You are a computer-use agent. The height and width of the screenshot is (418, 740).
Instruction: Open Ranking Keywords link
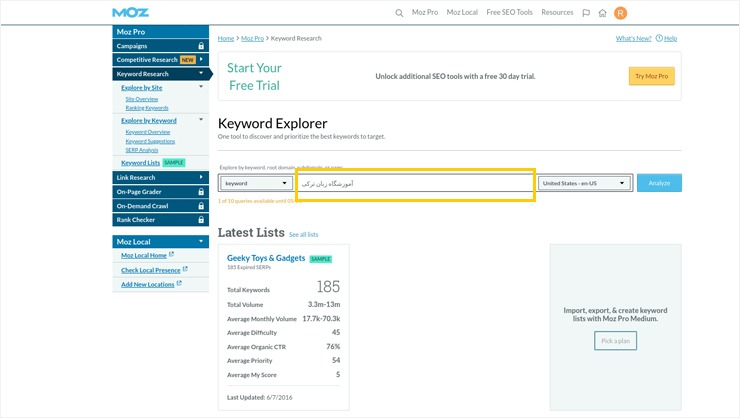click(147, 108)
